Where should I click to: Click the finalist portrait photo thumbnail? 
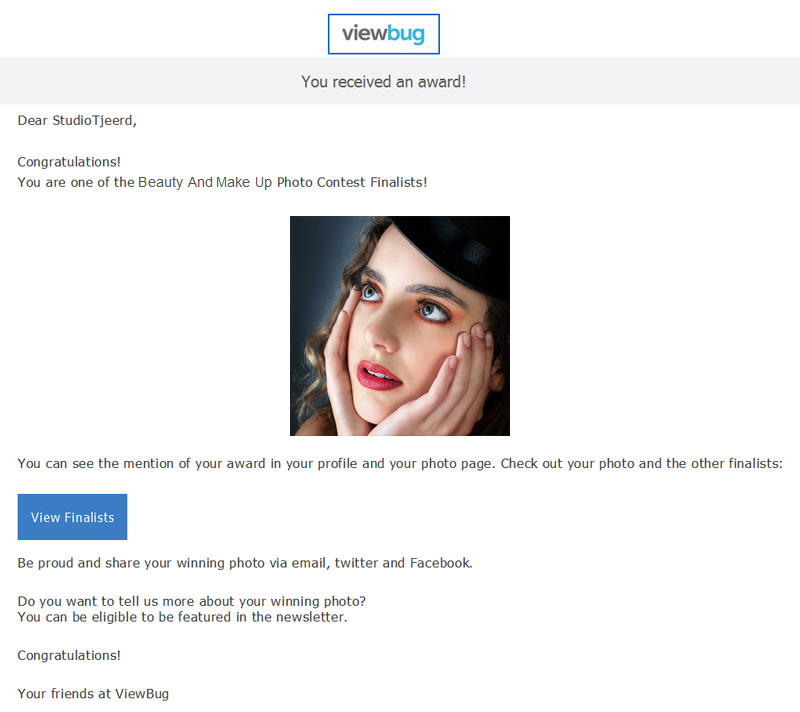400,326
